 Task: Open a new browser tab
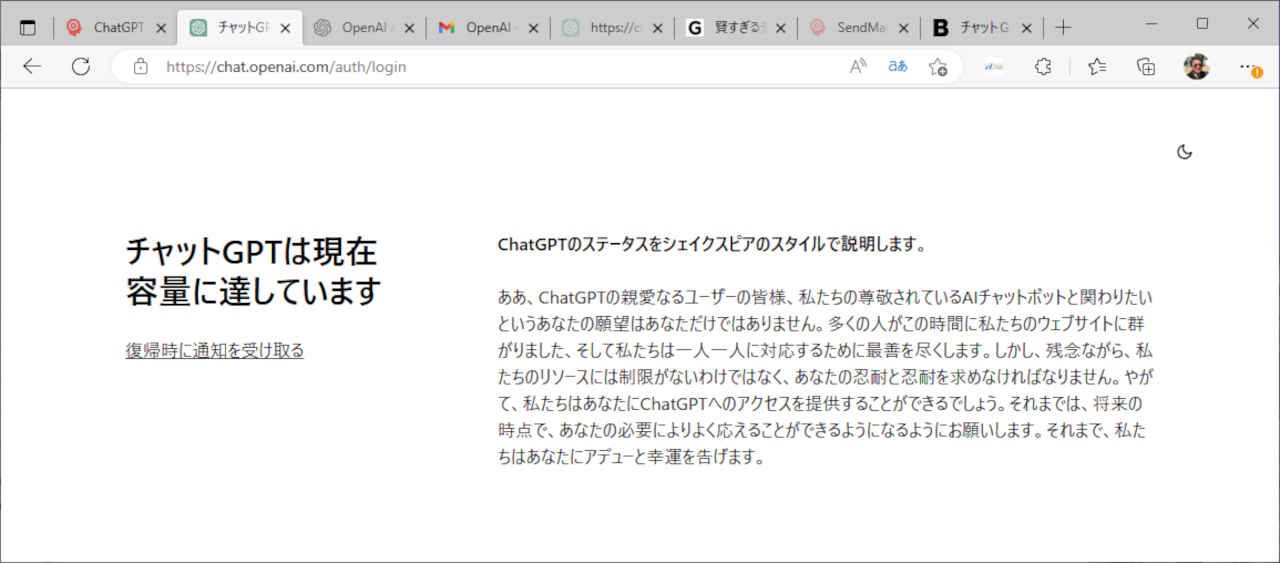point(1063,28)
